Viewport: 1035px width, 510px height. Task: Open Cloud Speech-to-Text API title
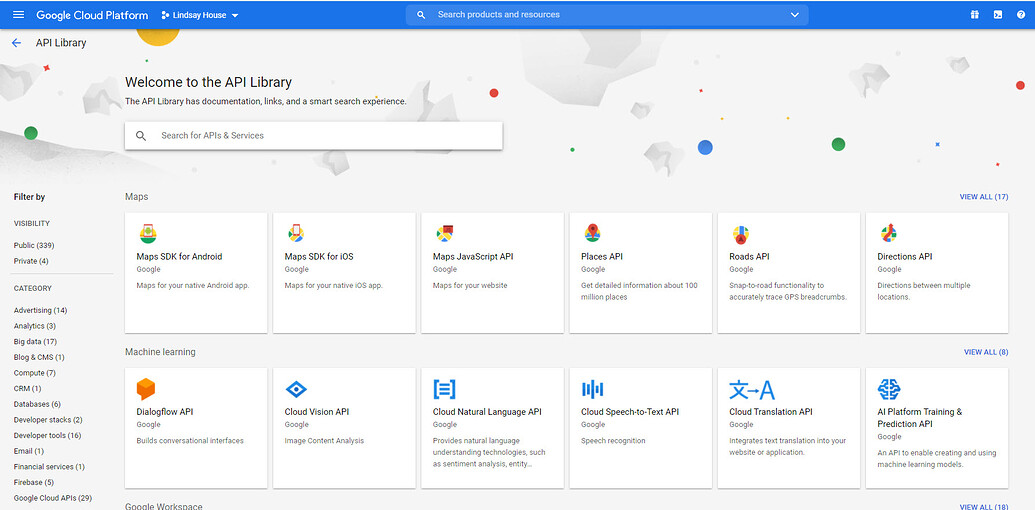[x=630, y=412]
